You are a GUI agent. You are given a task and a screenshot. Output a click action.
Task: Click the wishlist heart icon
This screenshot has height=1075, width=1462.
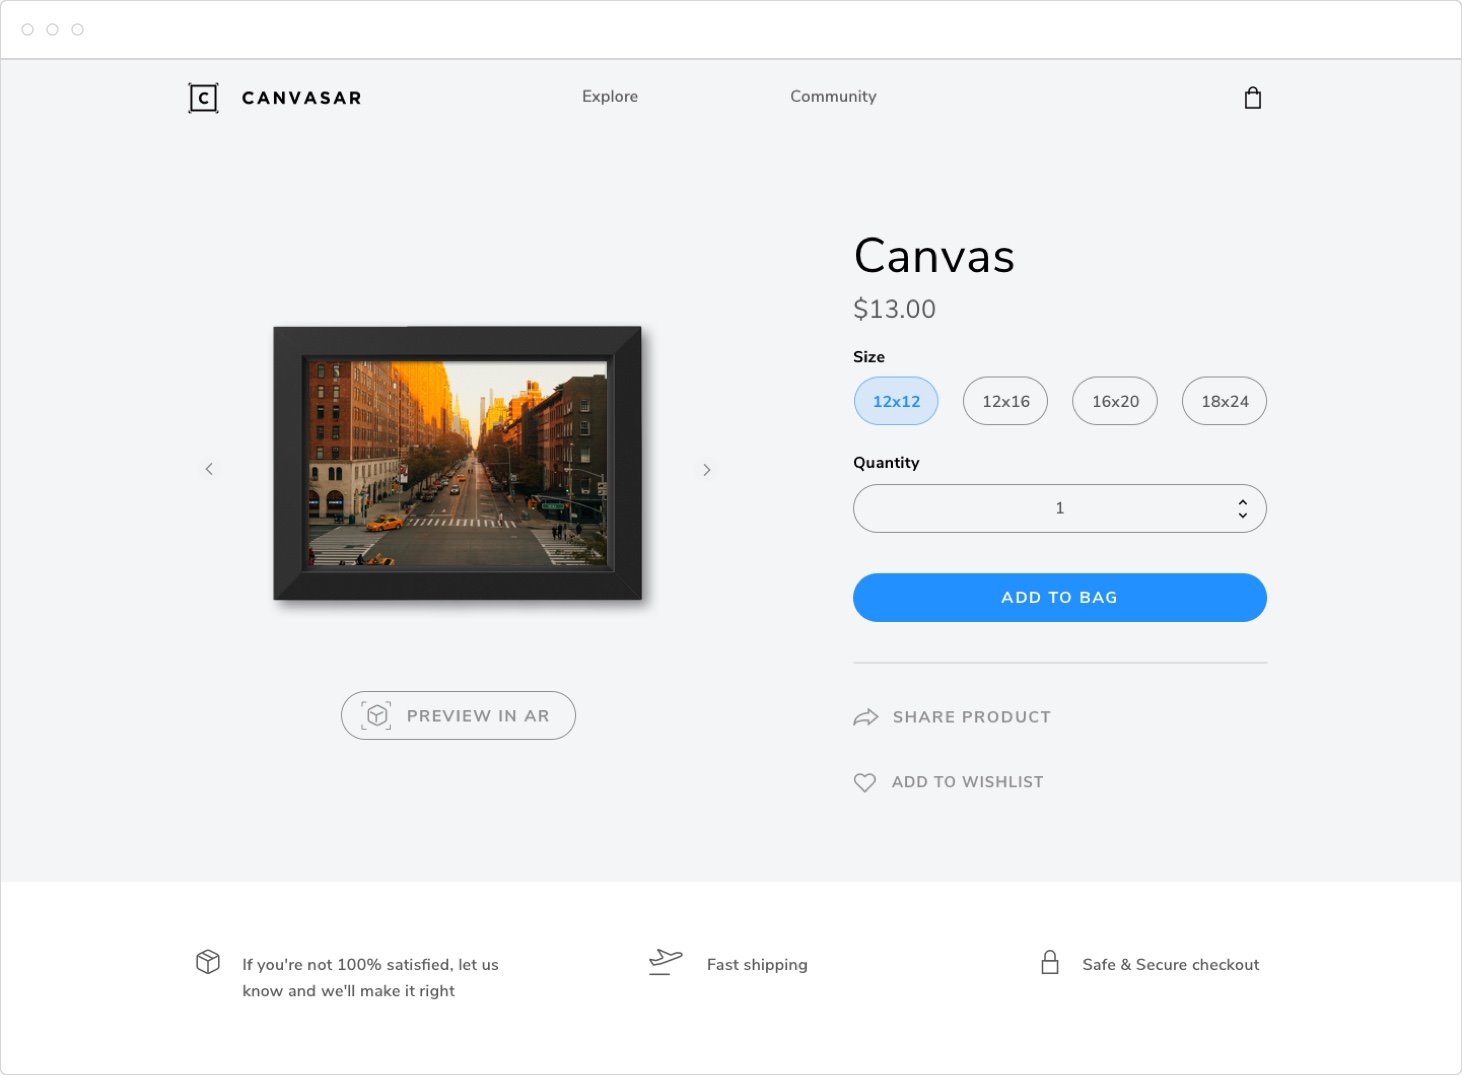[x=865, y=782]
